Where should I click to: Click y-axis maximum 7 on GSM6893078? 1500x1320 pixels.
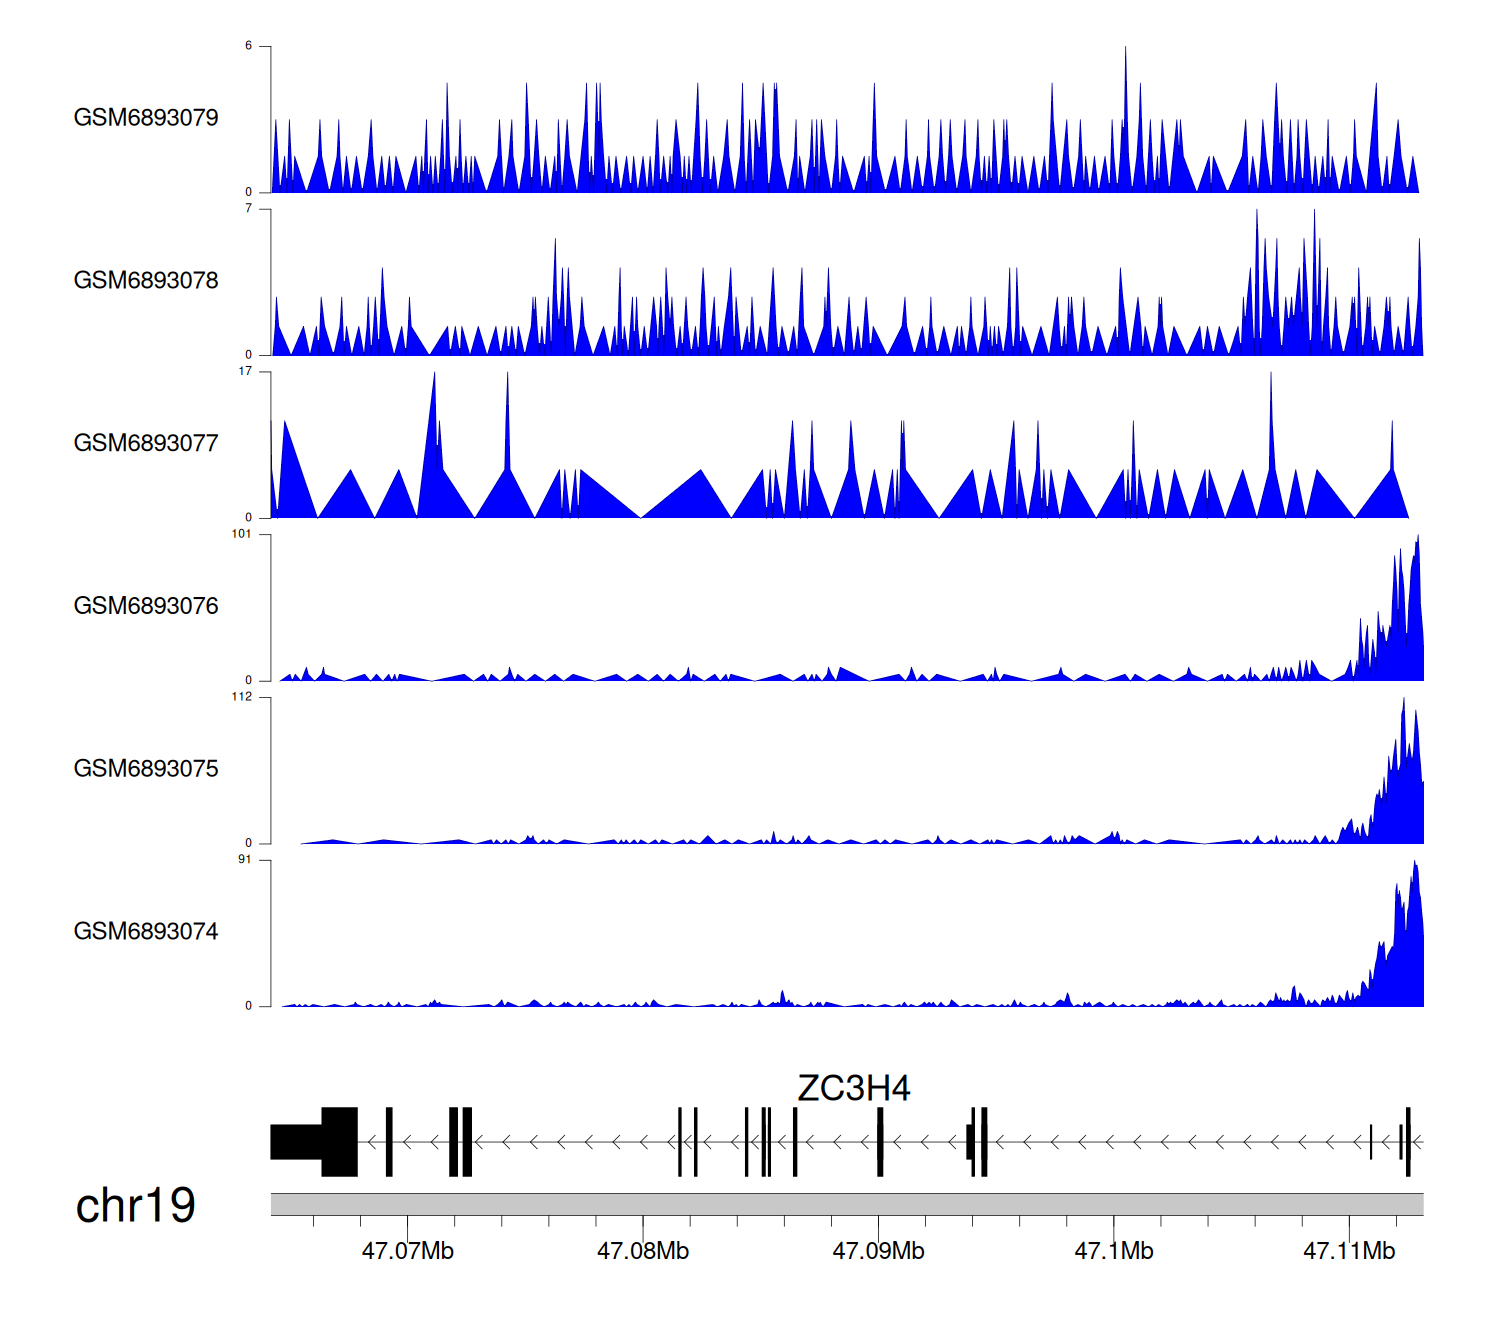point(248,209)
